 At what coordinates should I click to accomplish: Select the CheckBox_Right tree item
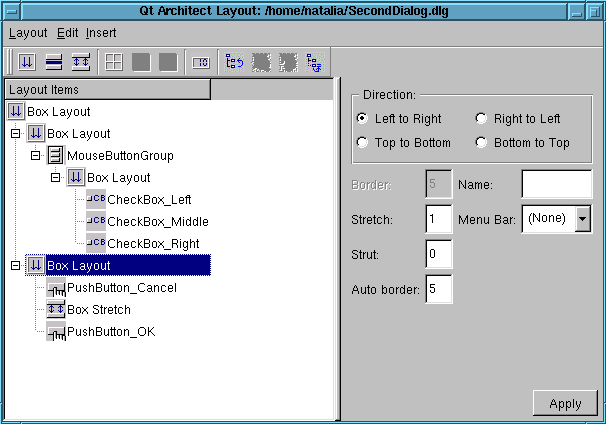point(153,244)
